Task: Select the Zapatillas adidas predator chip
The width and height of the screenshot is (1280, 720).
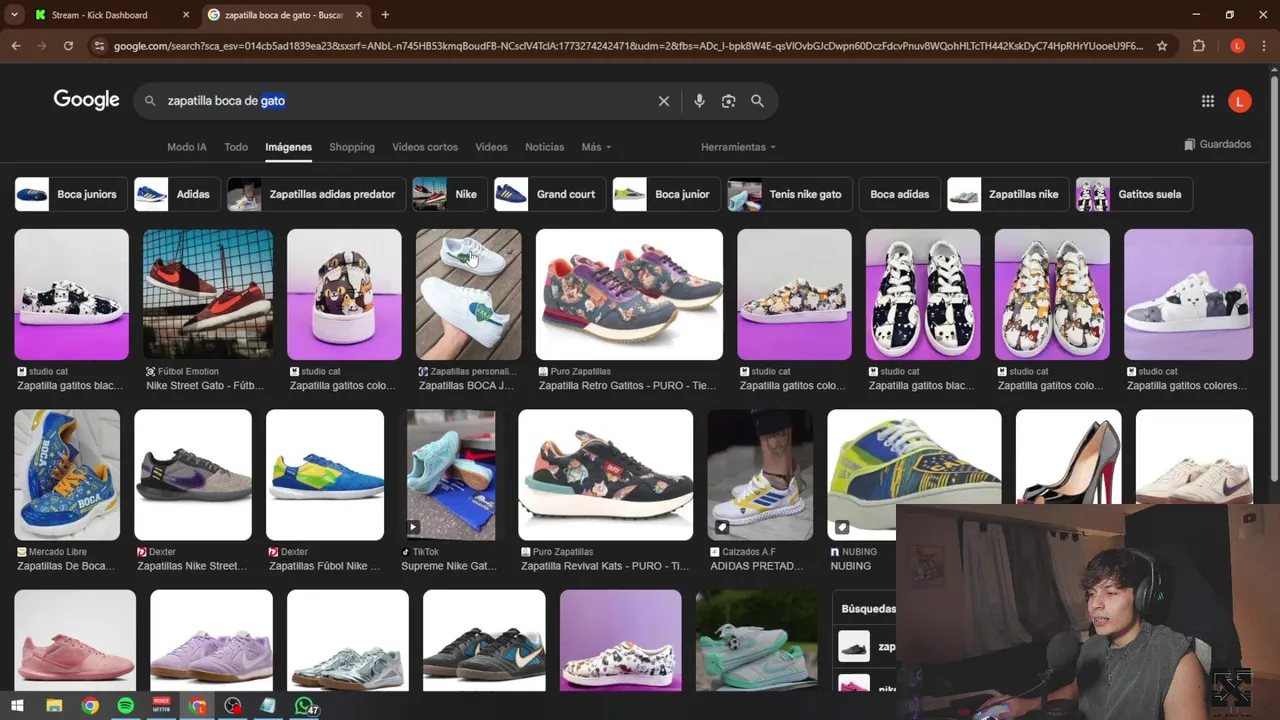Action: pyautogui.click(x=315, y=194)
